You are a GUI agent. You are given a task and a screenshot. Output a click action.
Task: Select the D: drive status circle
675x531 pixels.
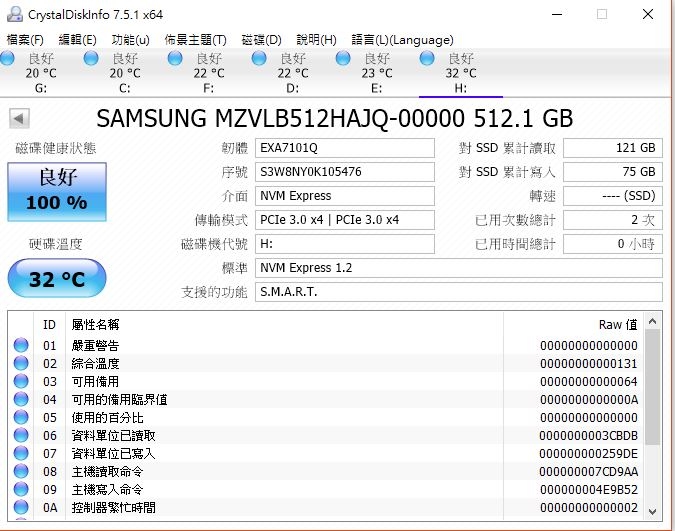[259, 58]
